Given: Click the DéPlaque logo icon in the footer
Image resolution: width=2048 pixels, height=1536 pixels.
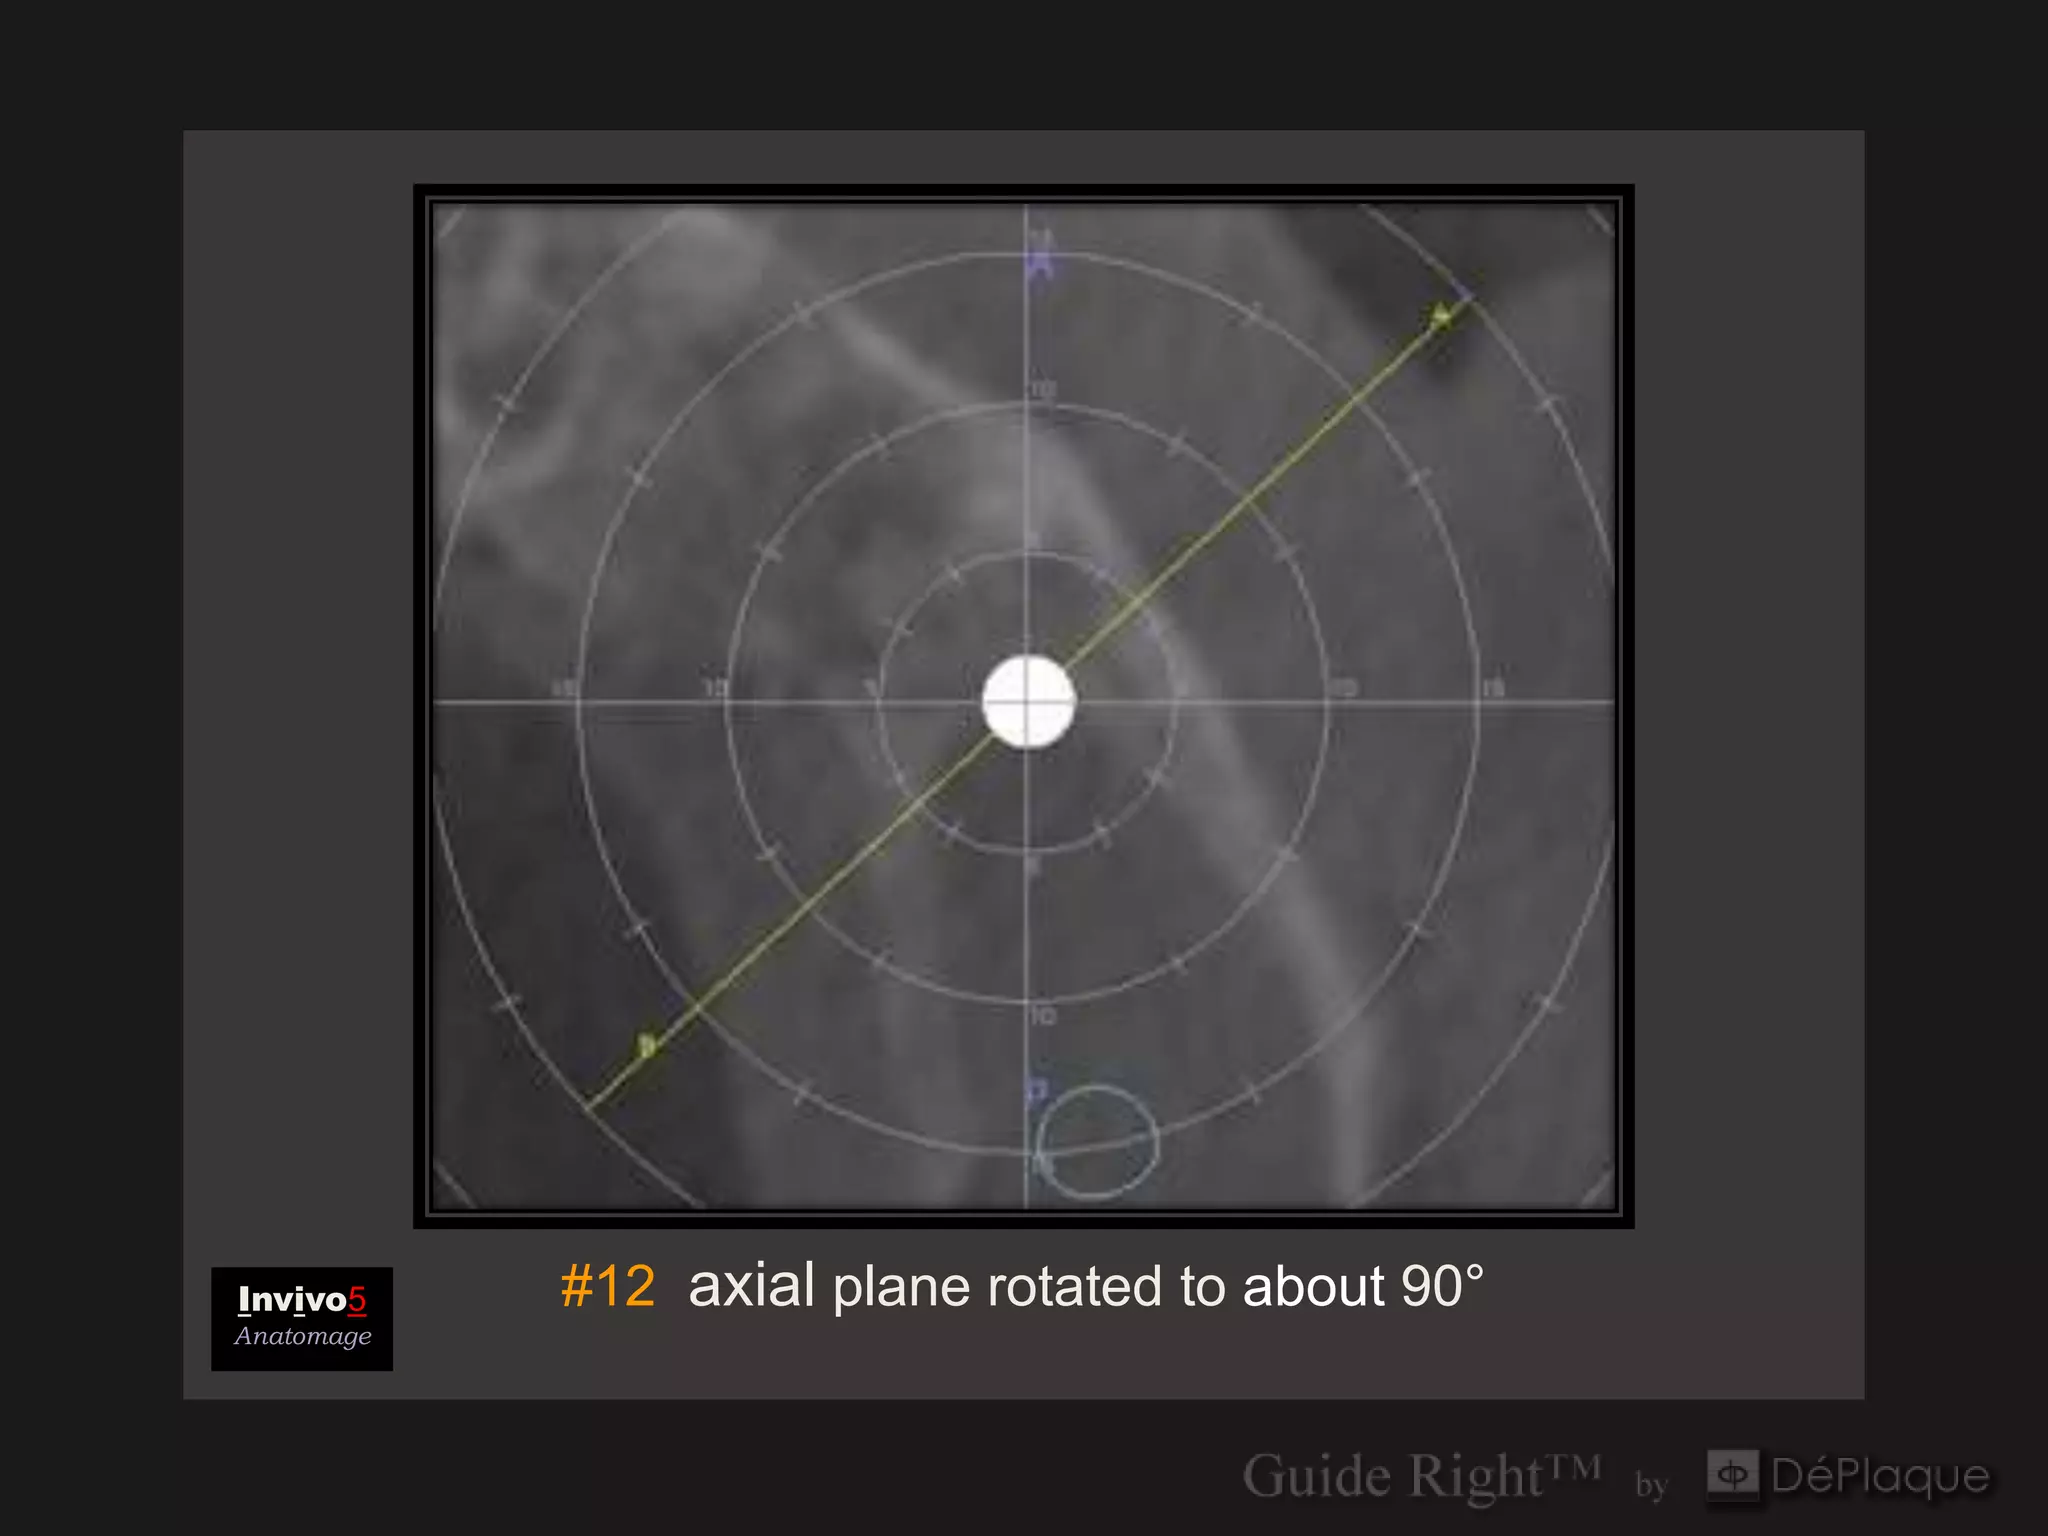Looking at the screenshot, I should pos(1732,1474).
